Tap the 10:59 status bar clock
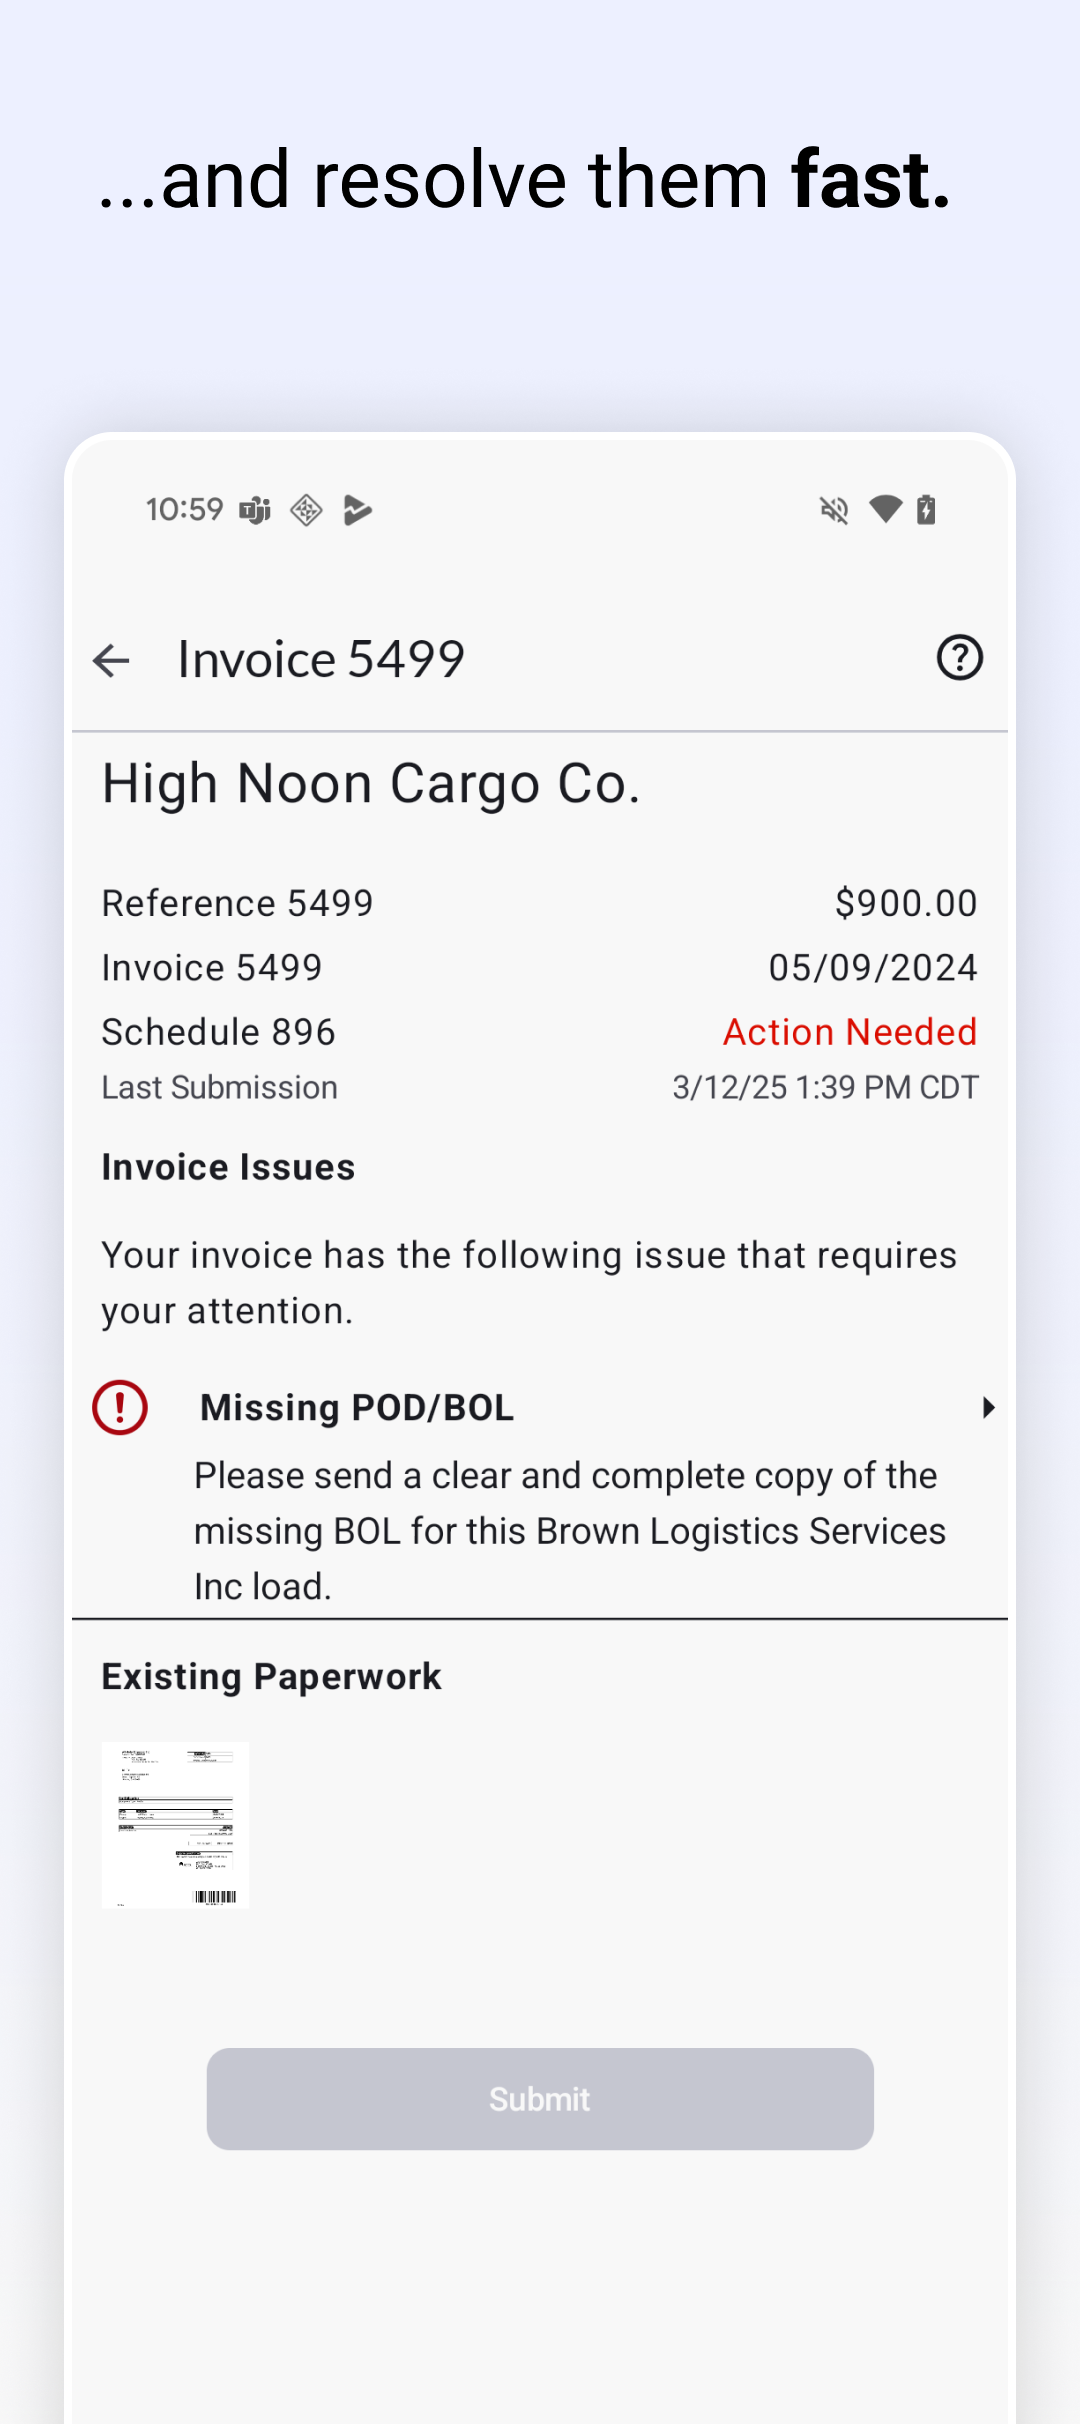This screenshot has width=1080, height=2424. tap(185, 510)
